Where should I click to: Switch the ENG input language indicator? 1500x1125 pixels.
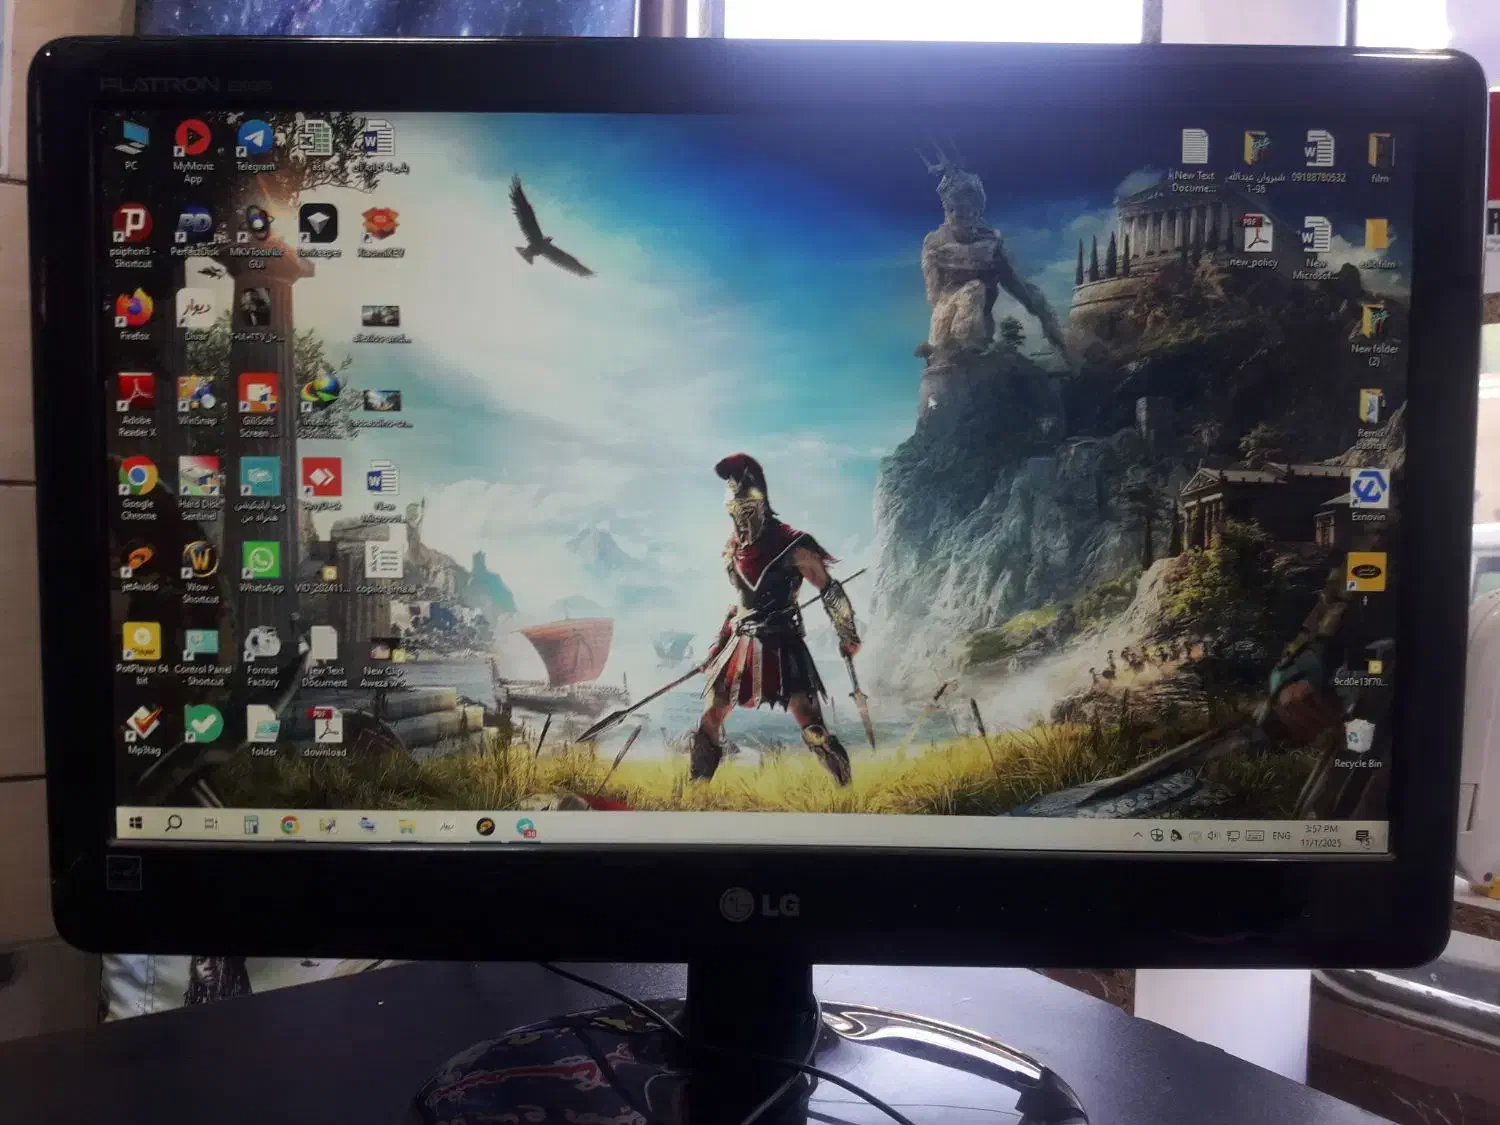1281,836
